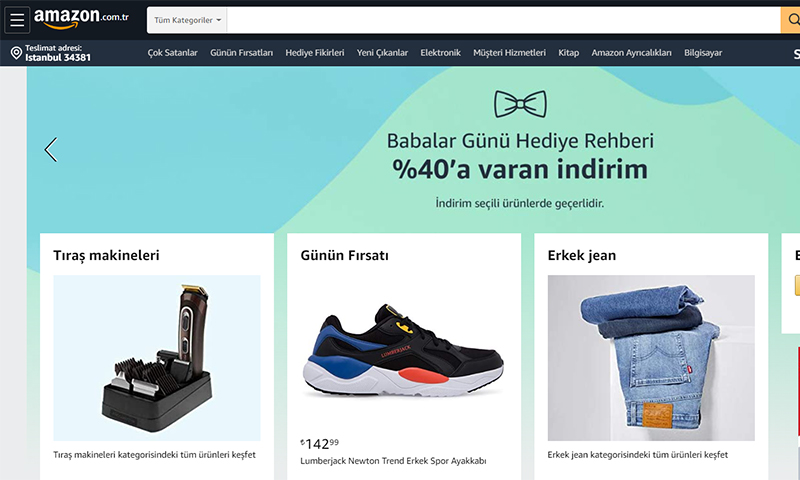Click the Lumberjack sneaker product image

pos(404,350)
